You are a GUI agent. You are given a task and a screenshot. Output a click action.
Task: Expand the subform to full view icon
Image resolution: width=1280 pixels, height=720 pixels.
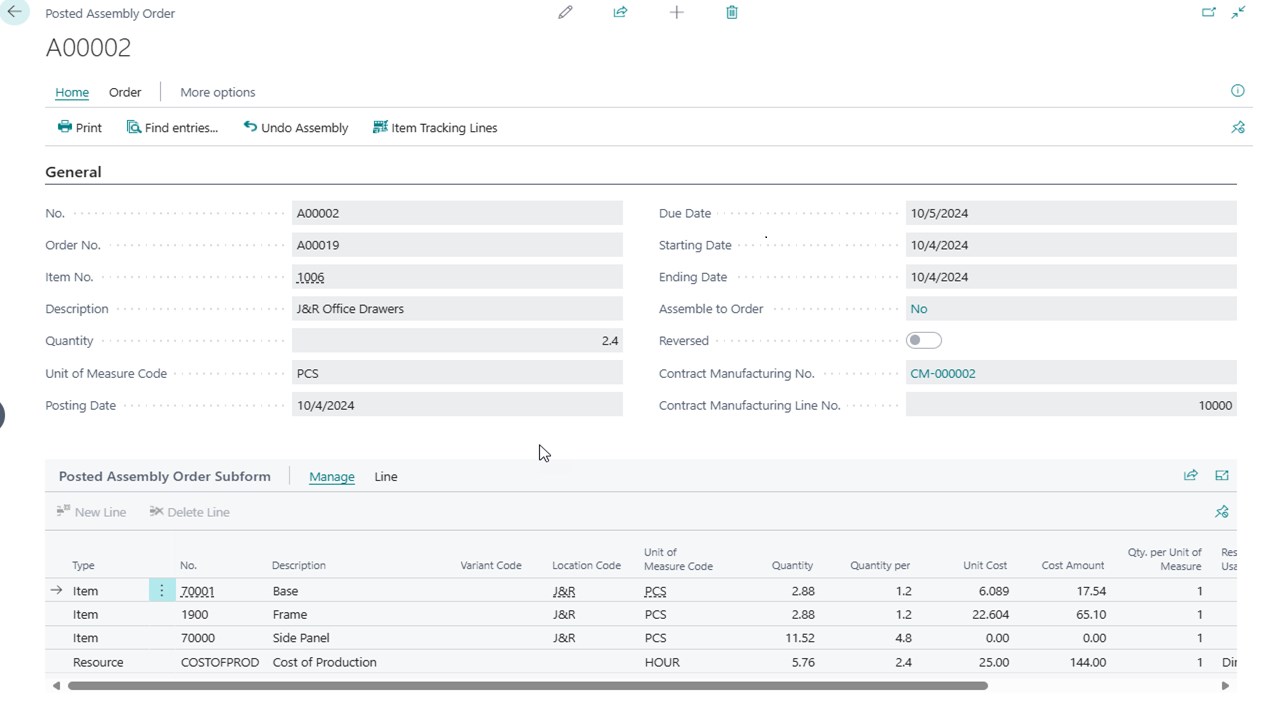(1221, 476)
